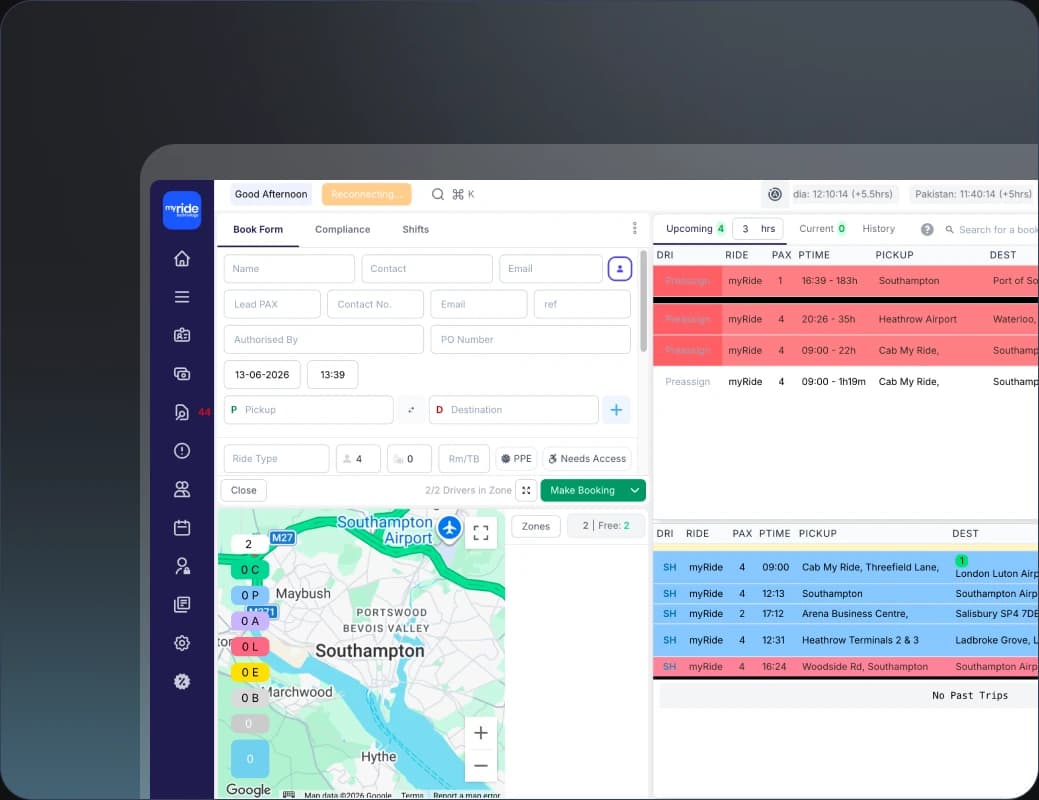Toggle the 0 C status filter on map
The image size is (1039, 800).
coord(250,570)
